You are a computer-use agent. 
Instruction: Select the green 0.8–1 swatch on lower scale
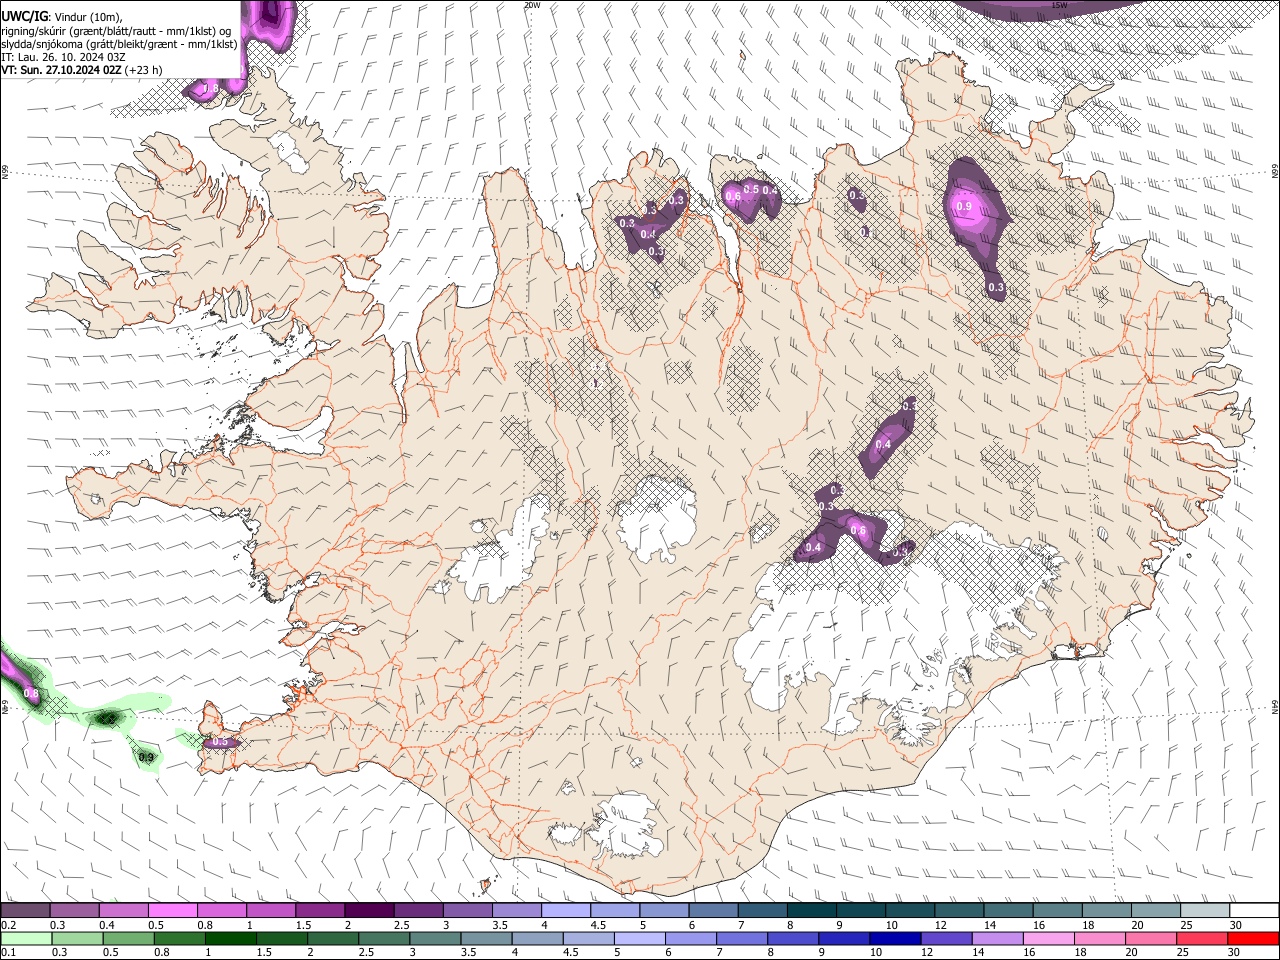(x=180, y=938)
